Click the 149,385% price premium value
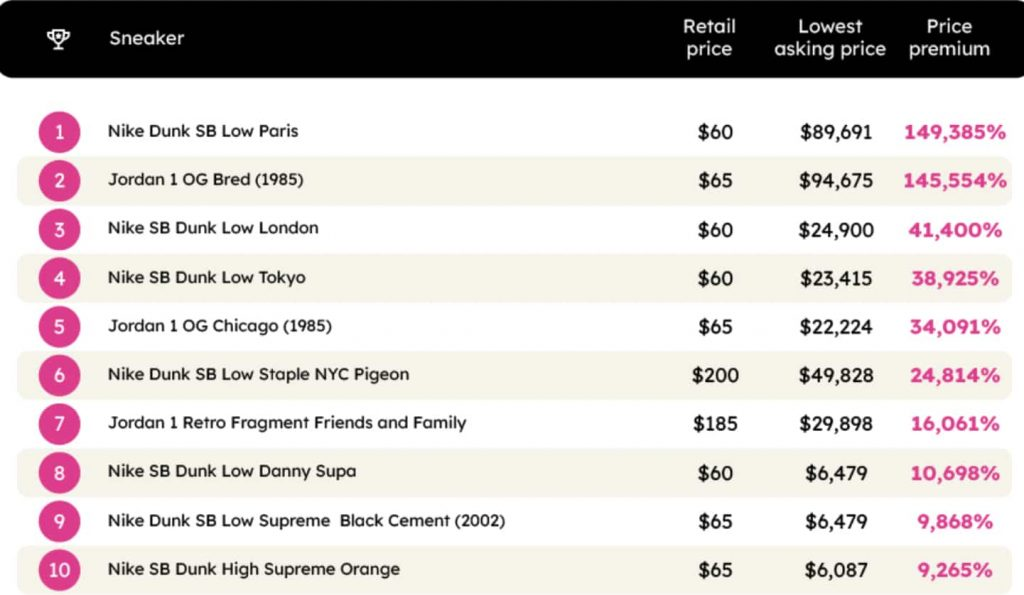The height and width of the screenshot is (595, 1024). (x=954, y=132)
